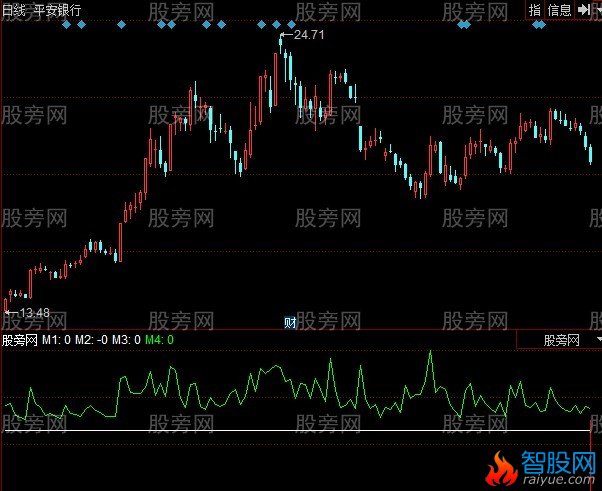Click the 13.48 low price label

coord(34,313)
